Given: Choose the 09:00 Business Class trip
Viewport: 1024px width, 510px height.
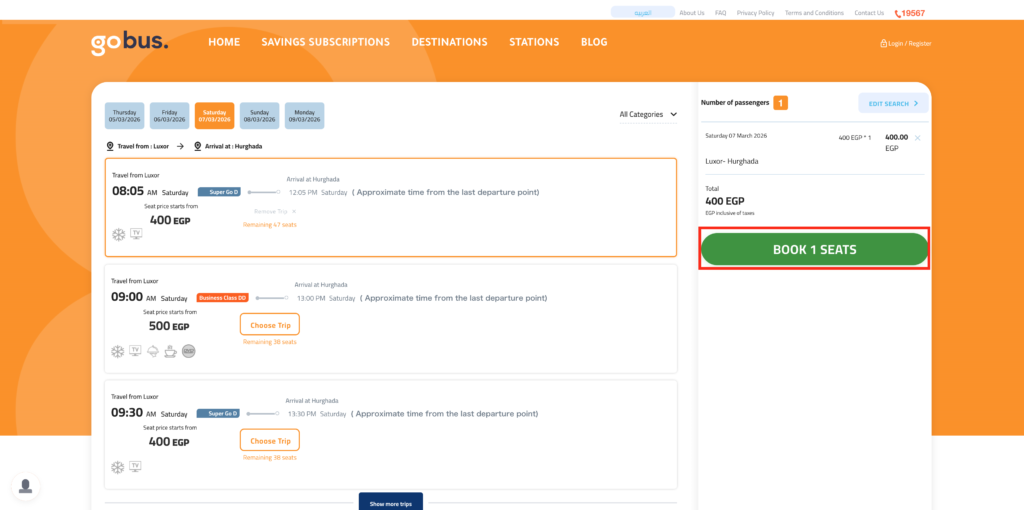Looking at the screenshot, I should tap(269, 325).
